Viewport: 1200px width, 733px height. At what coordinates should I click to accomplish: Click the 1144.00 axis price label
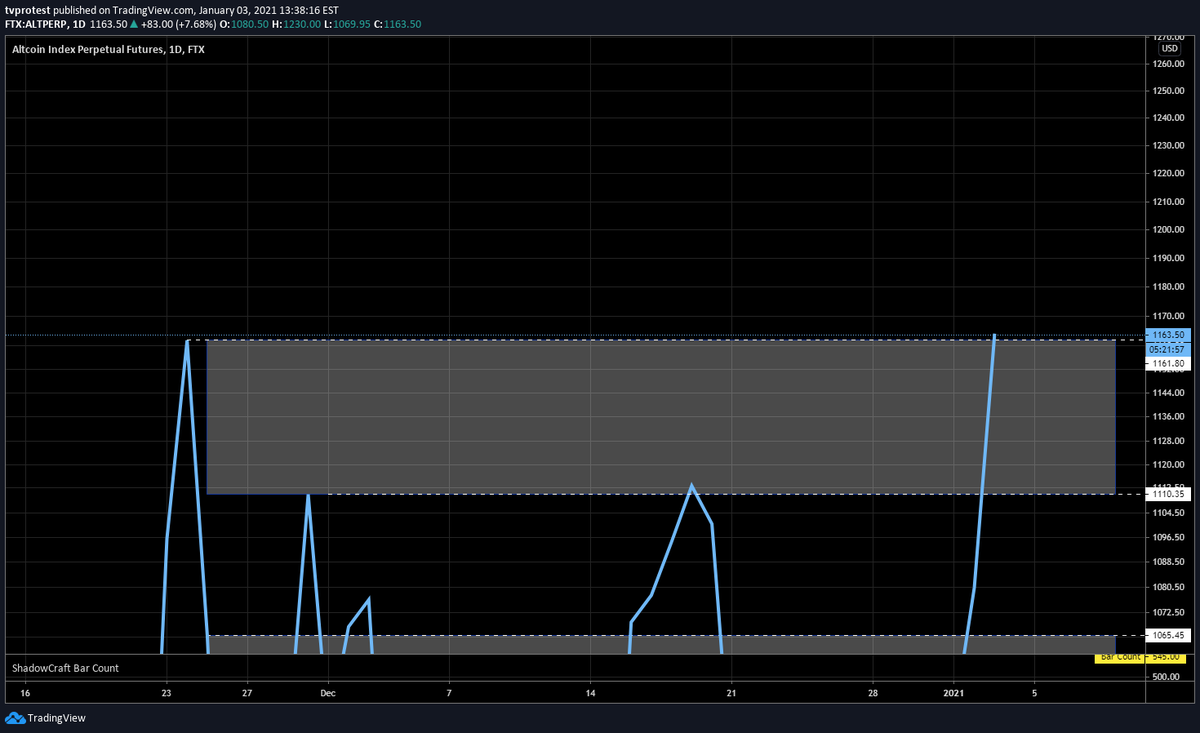[1167, 391]
